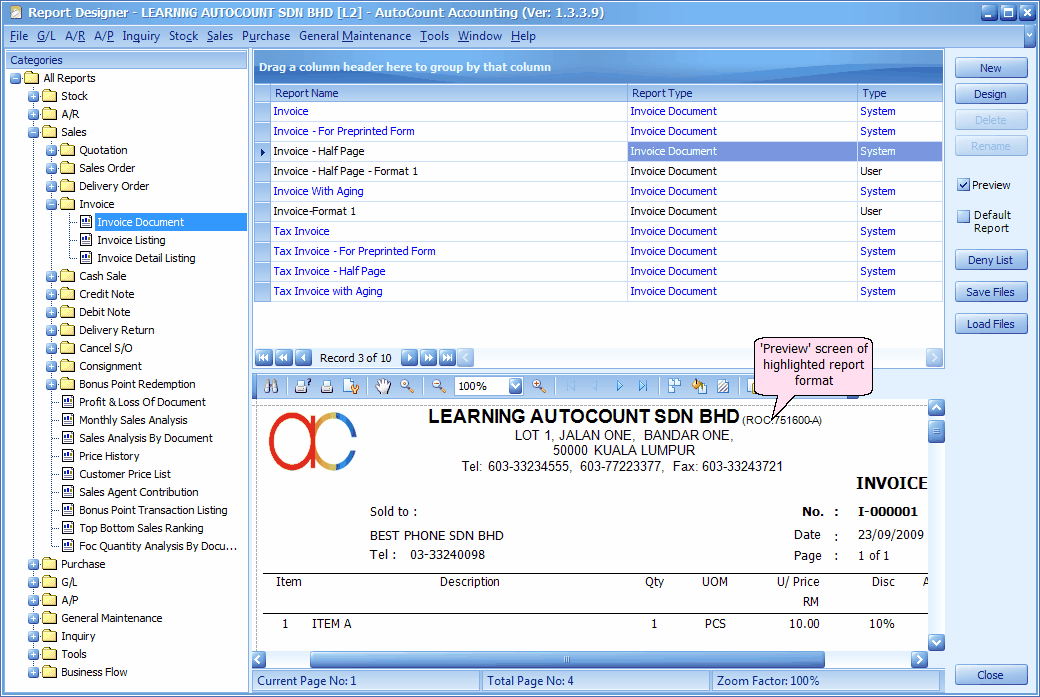The image size is (1040, 697).
Task: Open the Purchase menu in menu bar
Action: point(266,36)
